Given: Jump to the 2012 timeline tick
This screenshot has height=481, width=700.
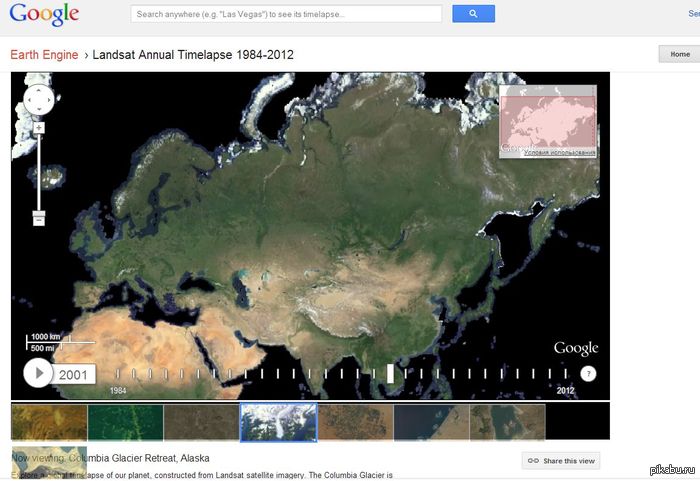Looking at the screenshot, I should (x=566, y=374).
